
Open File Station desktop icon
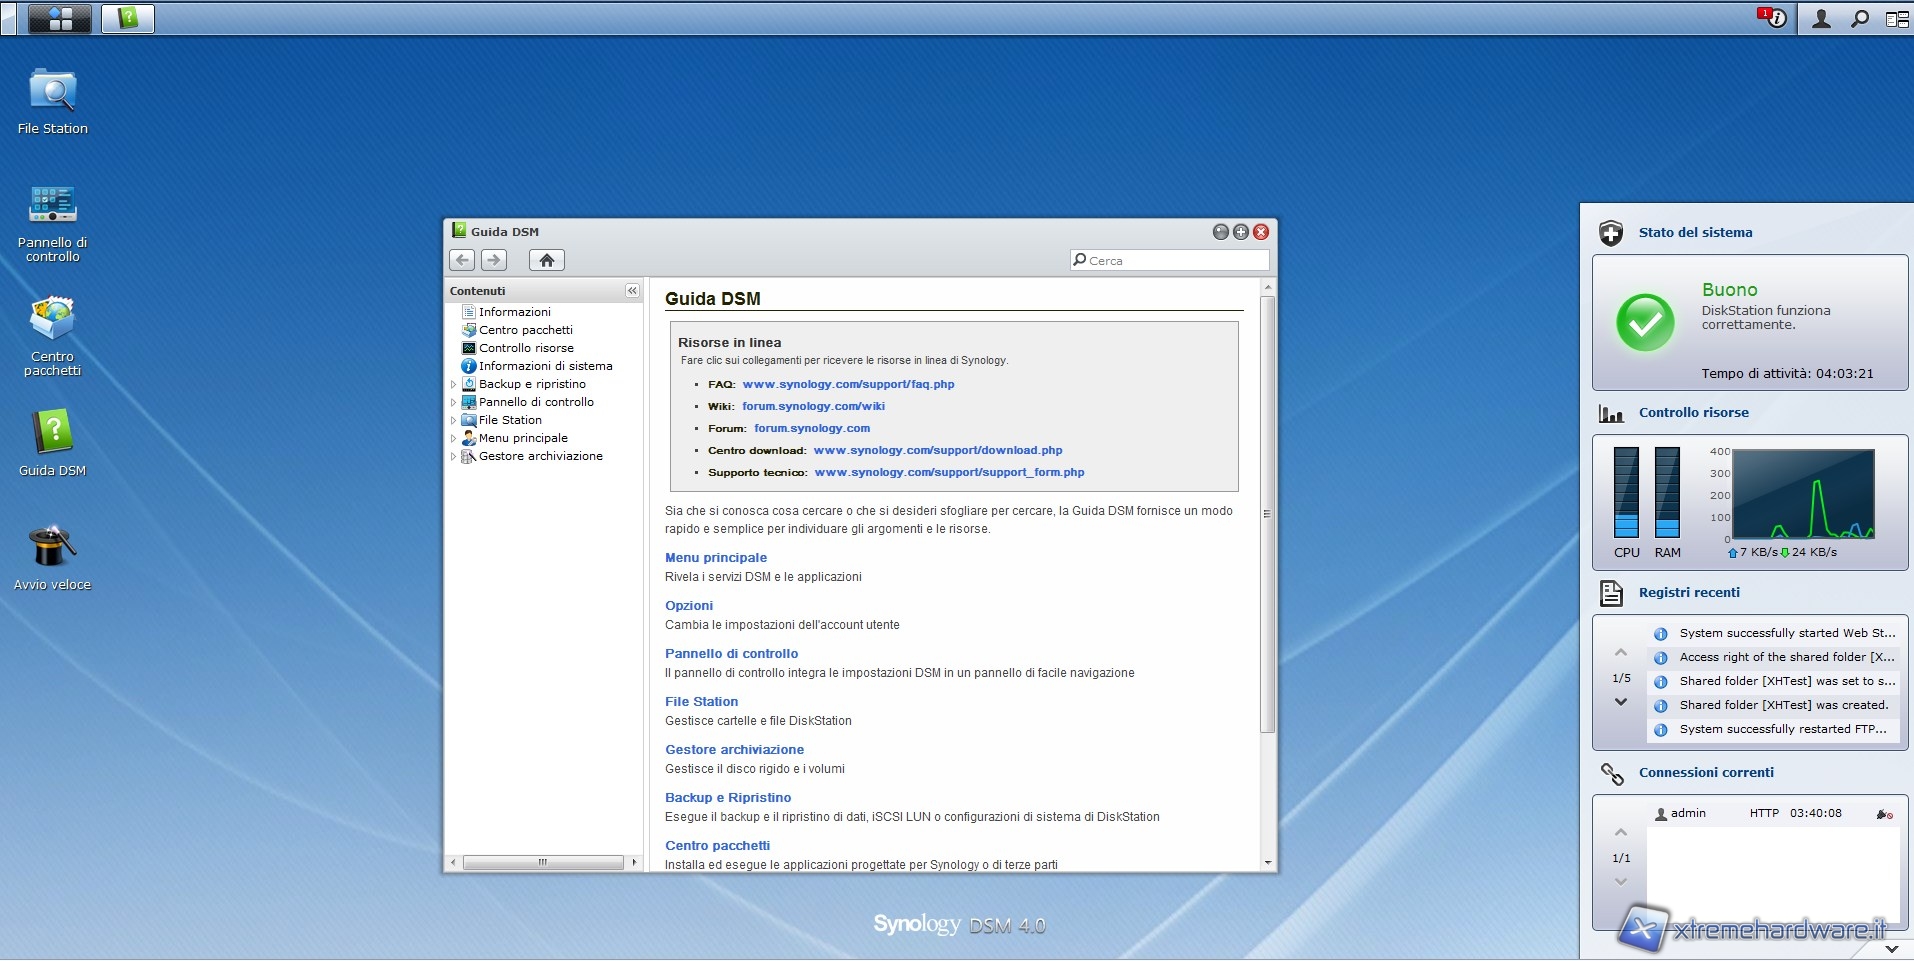52,92
